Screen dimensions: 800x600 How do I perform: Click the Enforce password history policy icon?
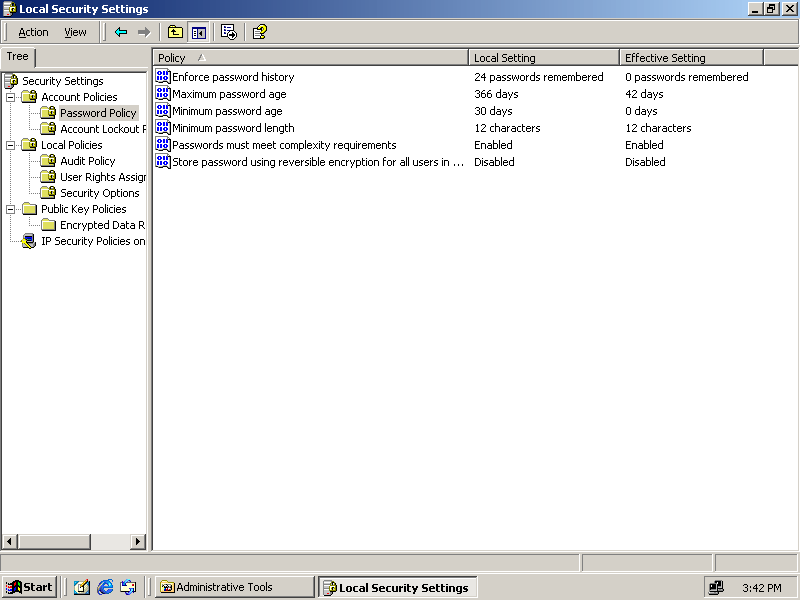coord(163,77)
